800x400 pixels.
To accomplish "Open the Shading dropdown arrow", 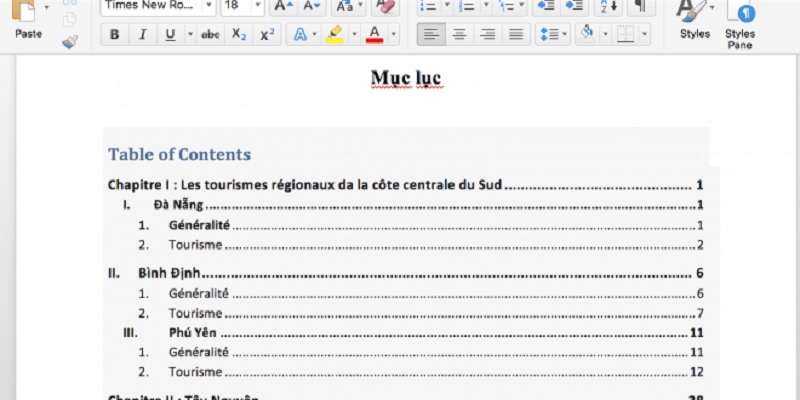I will click(605, 35).
